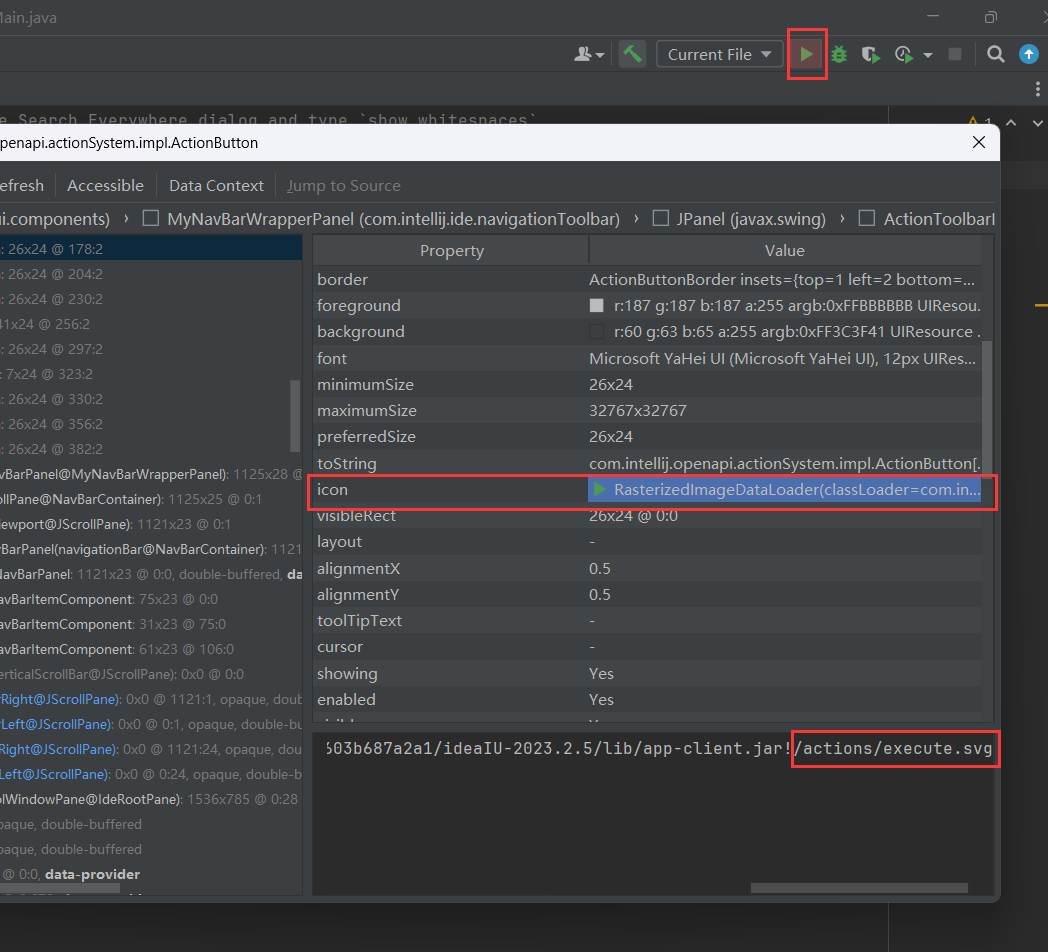Select tree row 26x24 @ 204:2
Image resolution: width=1048 pixels, height=952 pixels.
click(x=151, y=274)
